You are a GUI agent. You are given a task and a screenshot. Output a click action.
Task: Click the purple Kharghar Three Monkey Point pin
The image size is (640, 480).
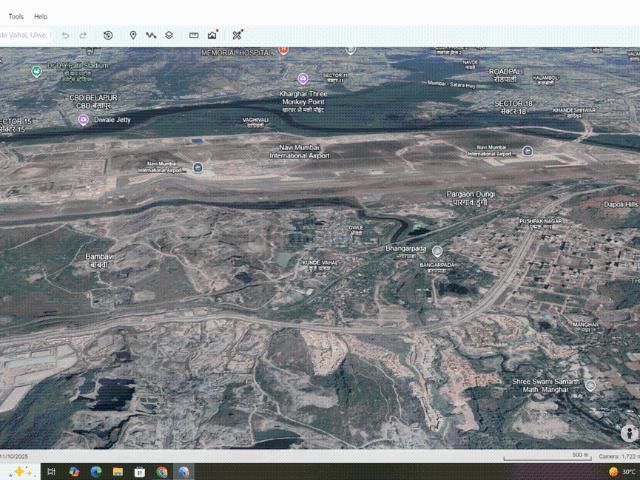click(303, 79)
